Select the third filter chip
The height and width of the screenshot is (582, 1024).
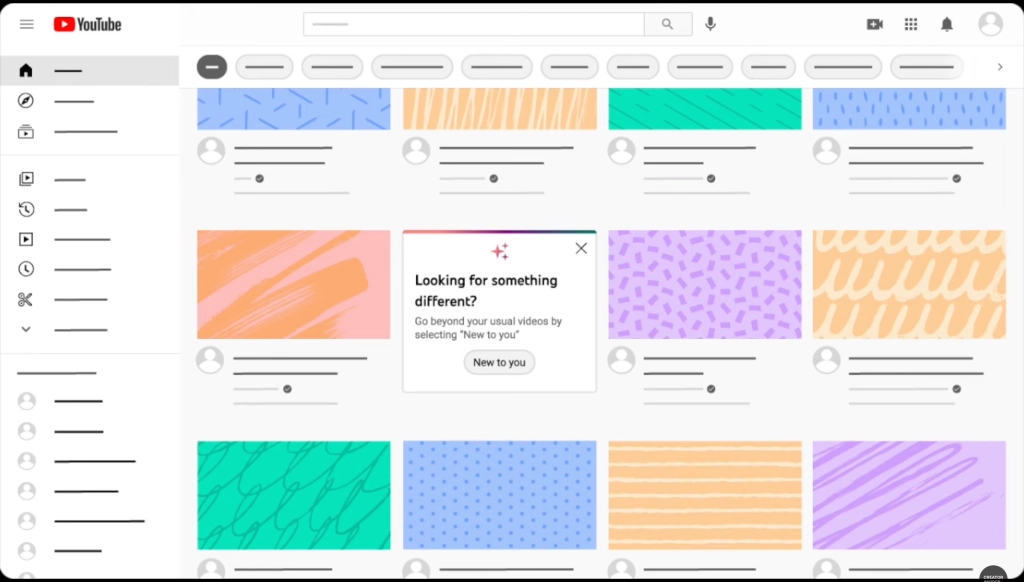coord(332,67)
